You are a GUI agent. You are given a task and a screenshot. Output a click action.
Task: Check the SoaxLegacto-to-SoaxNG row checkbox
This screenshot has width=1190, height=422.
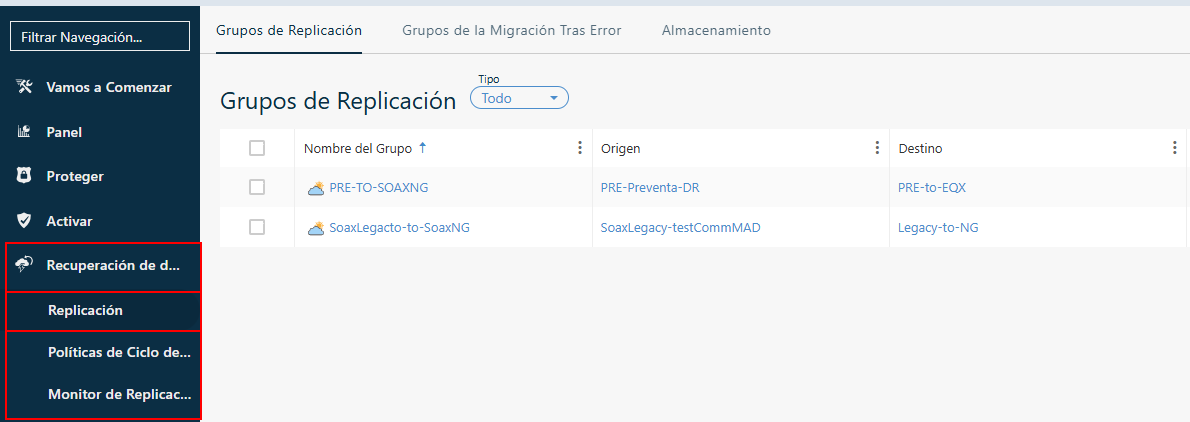click(257, 227)
